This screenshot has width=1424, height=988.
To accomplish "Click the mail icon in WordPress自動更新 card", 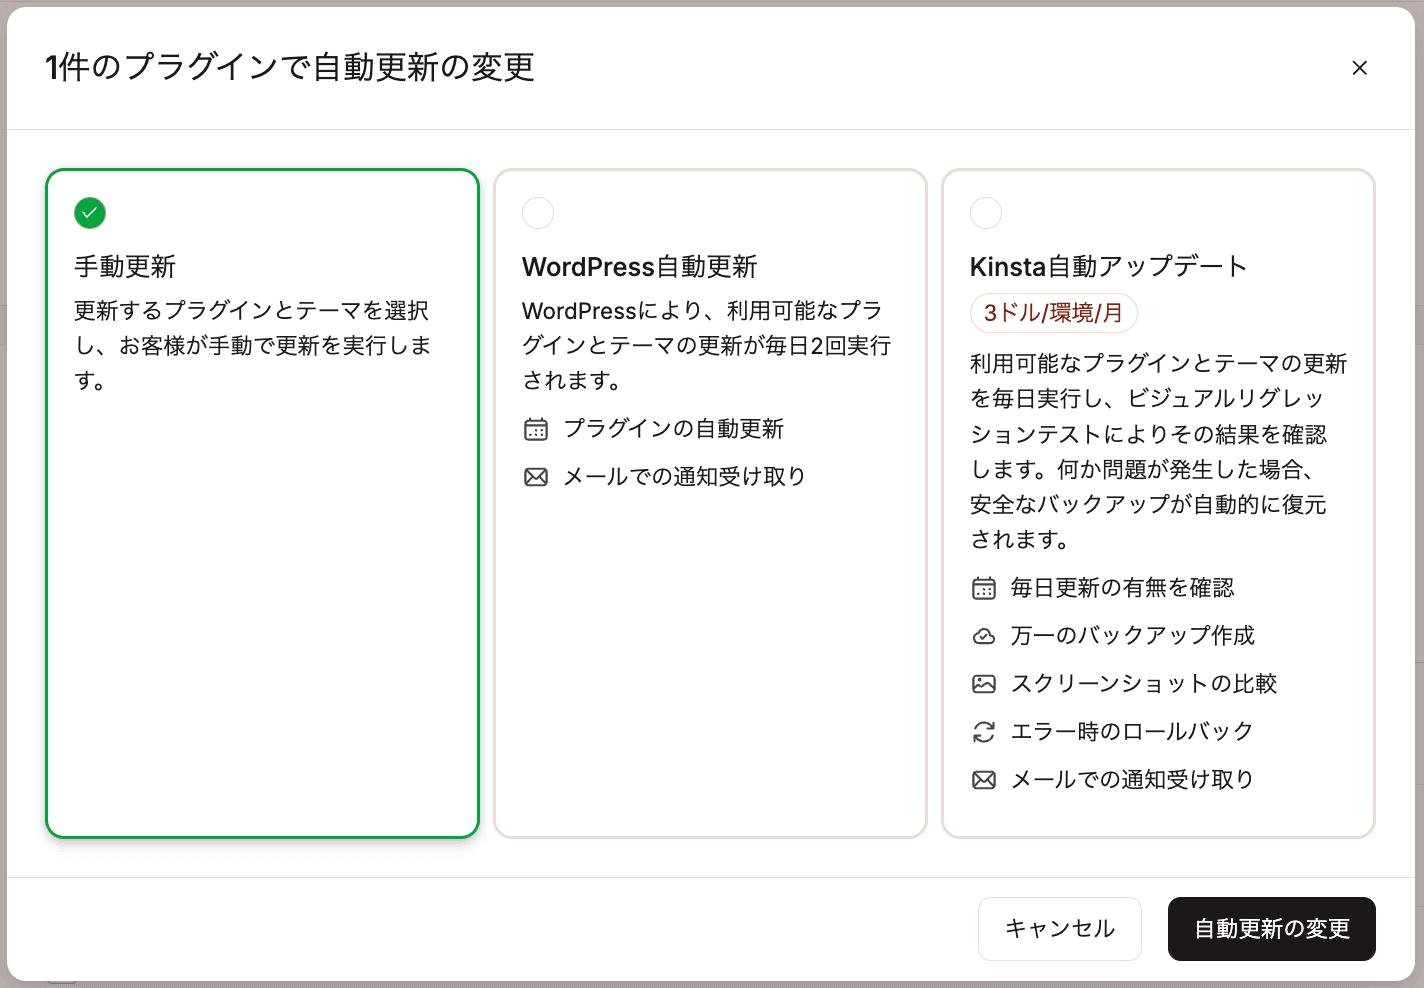I will click(536, 476).
